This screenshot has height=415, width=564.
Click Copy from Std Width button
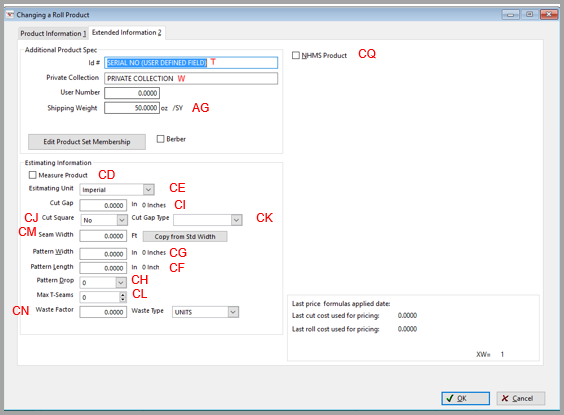click(185, 237)
